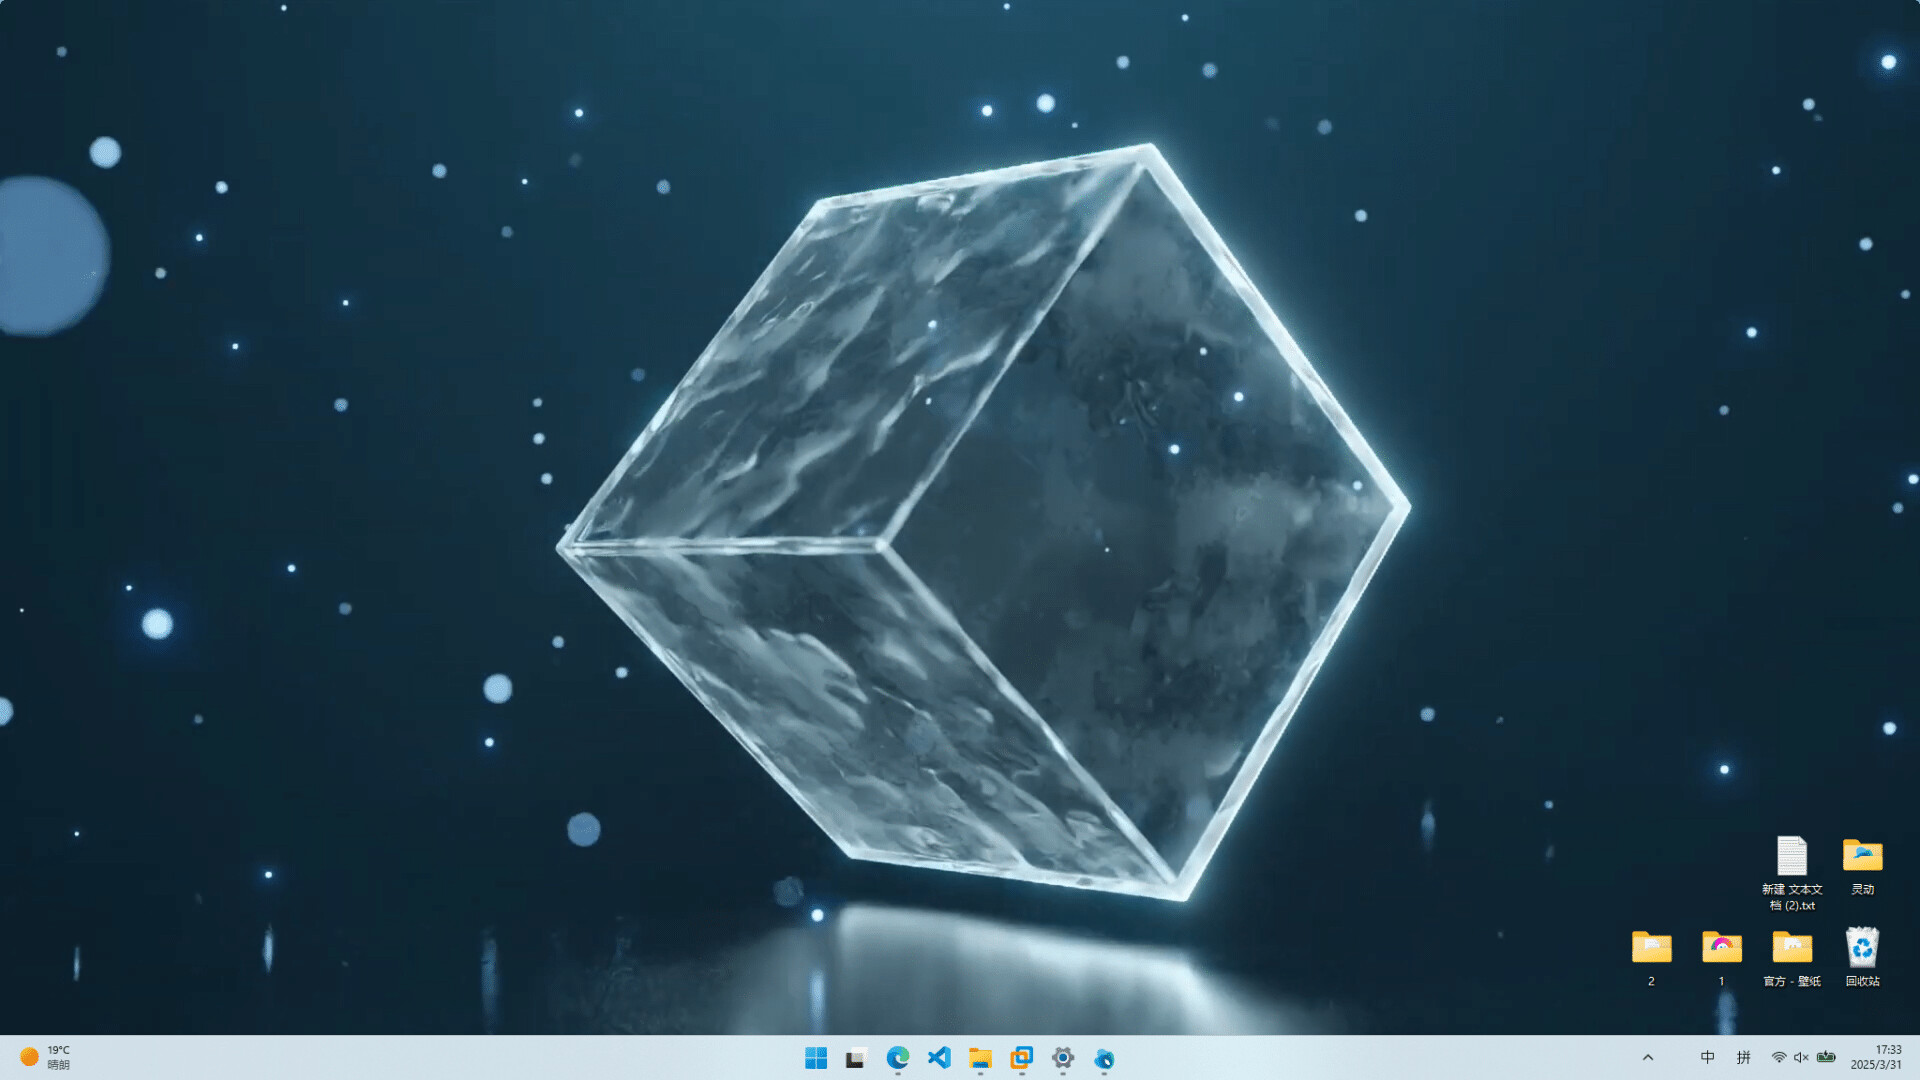The image size is (1920, 1080).
Task: Open Task View from the taskbar
Action: tap(856, 1058)
